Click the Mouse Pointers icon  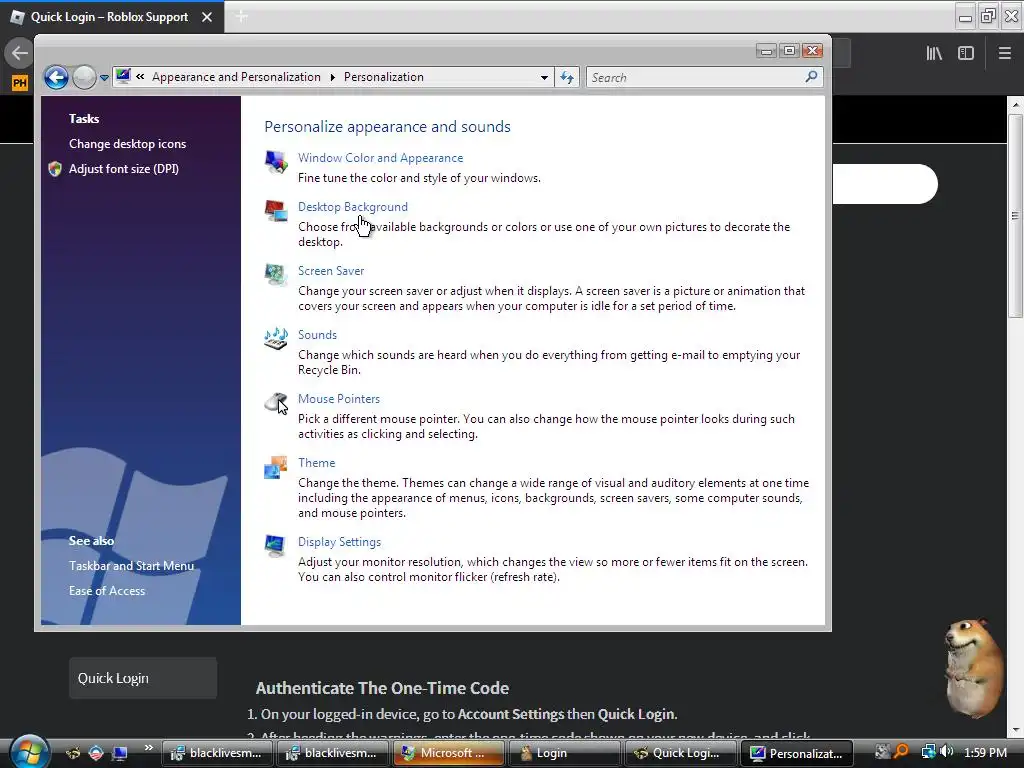coord(276,402)
